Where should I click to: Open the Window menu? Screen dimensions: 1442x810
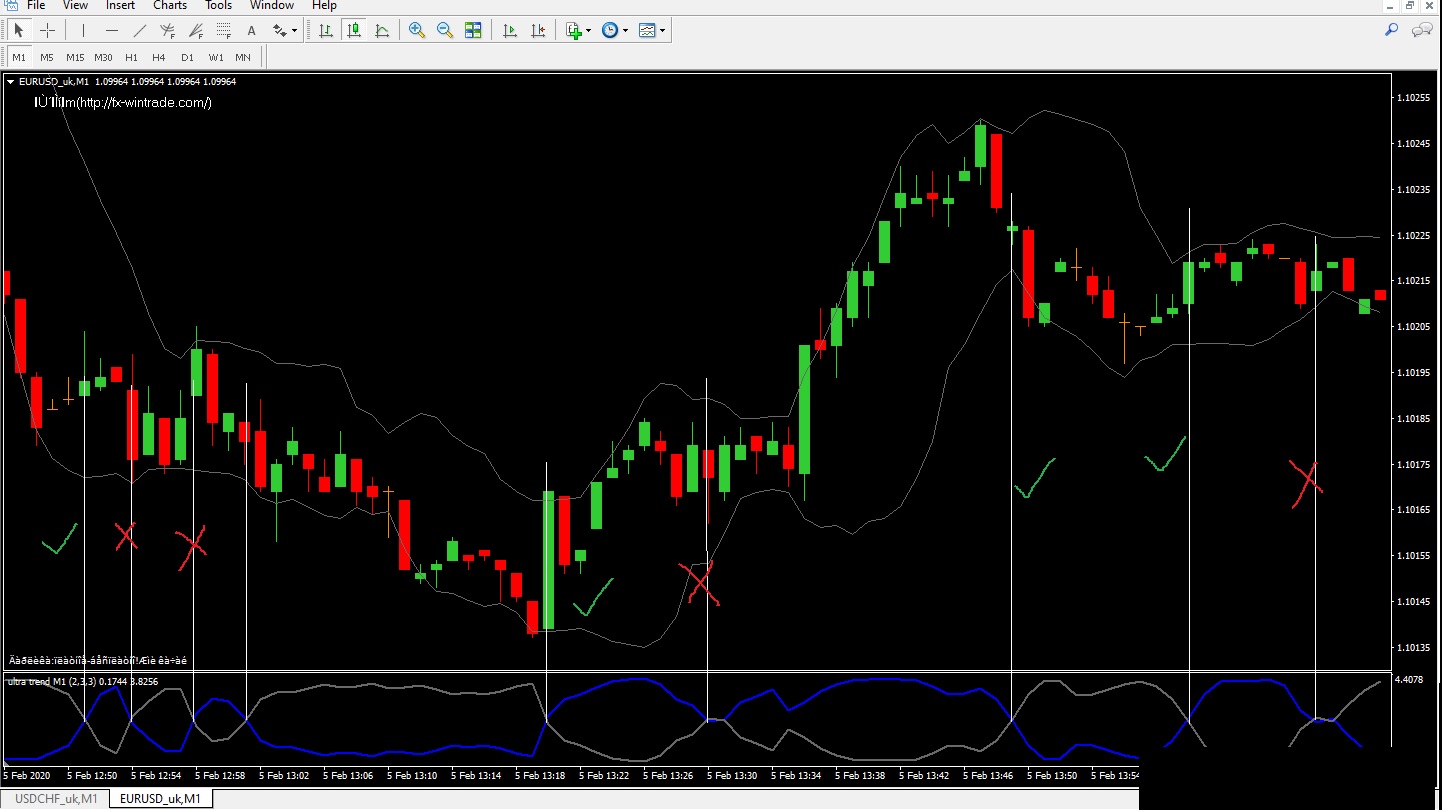coord(272,5)
